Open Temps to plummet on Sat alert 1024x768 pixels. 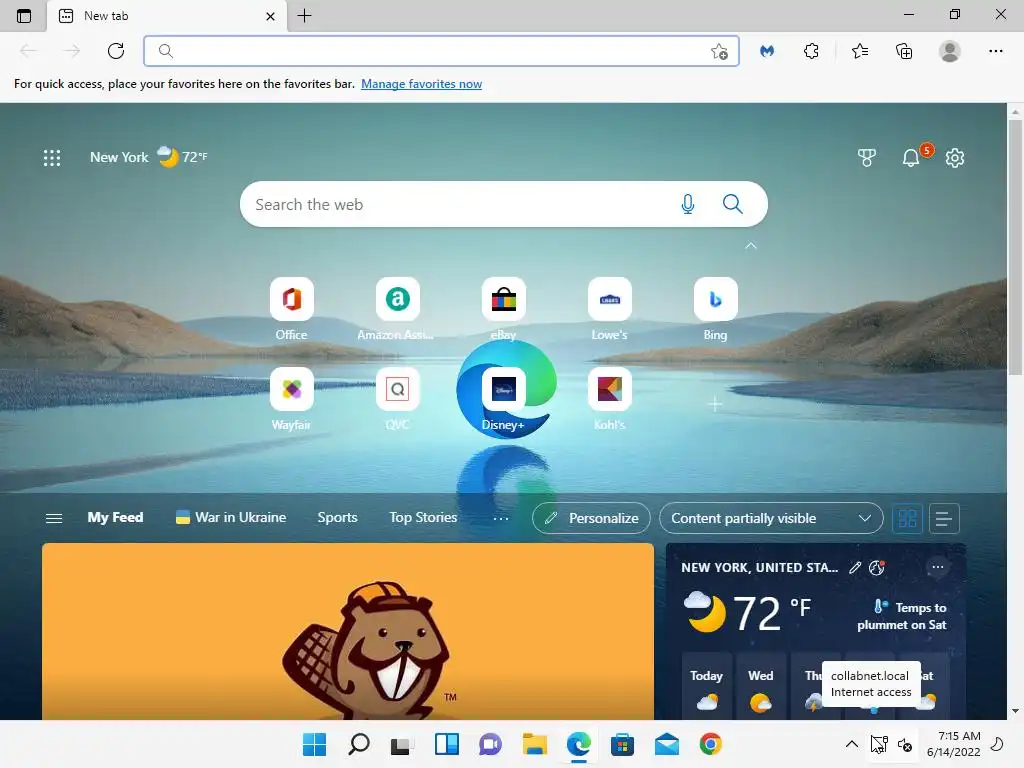click(902, 615)
